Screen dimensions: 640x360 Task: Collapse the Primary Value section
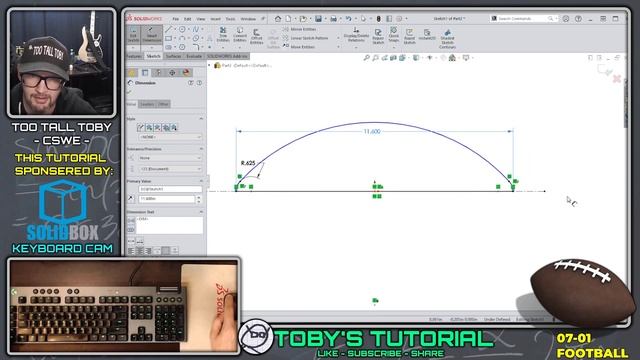click(x=201, y=181)
